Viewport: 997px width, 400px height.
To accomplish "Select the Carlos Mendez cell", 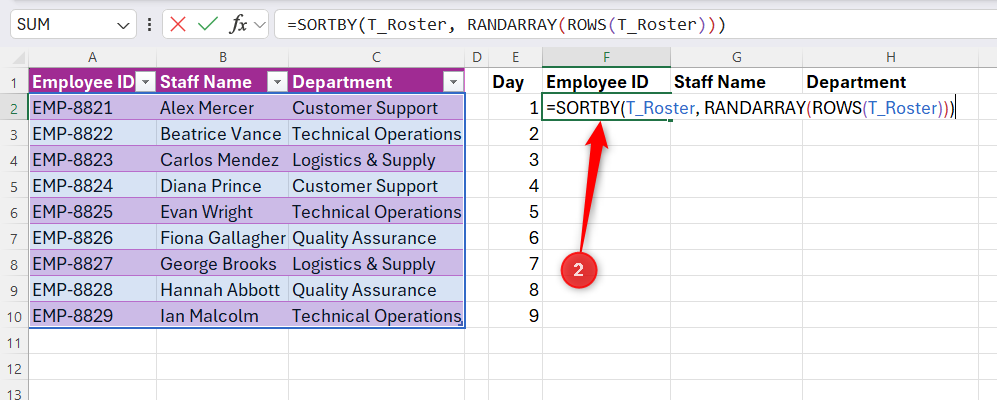I will pyautogui.click(x=223, y=160).
